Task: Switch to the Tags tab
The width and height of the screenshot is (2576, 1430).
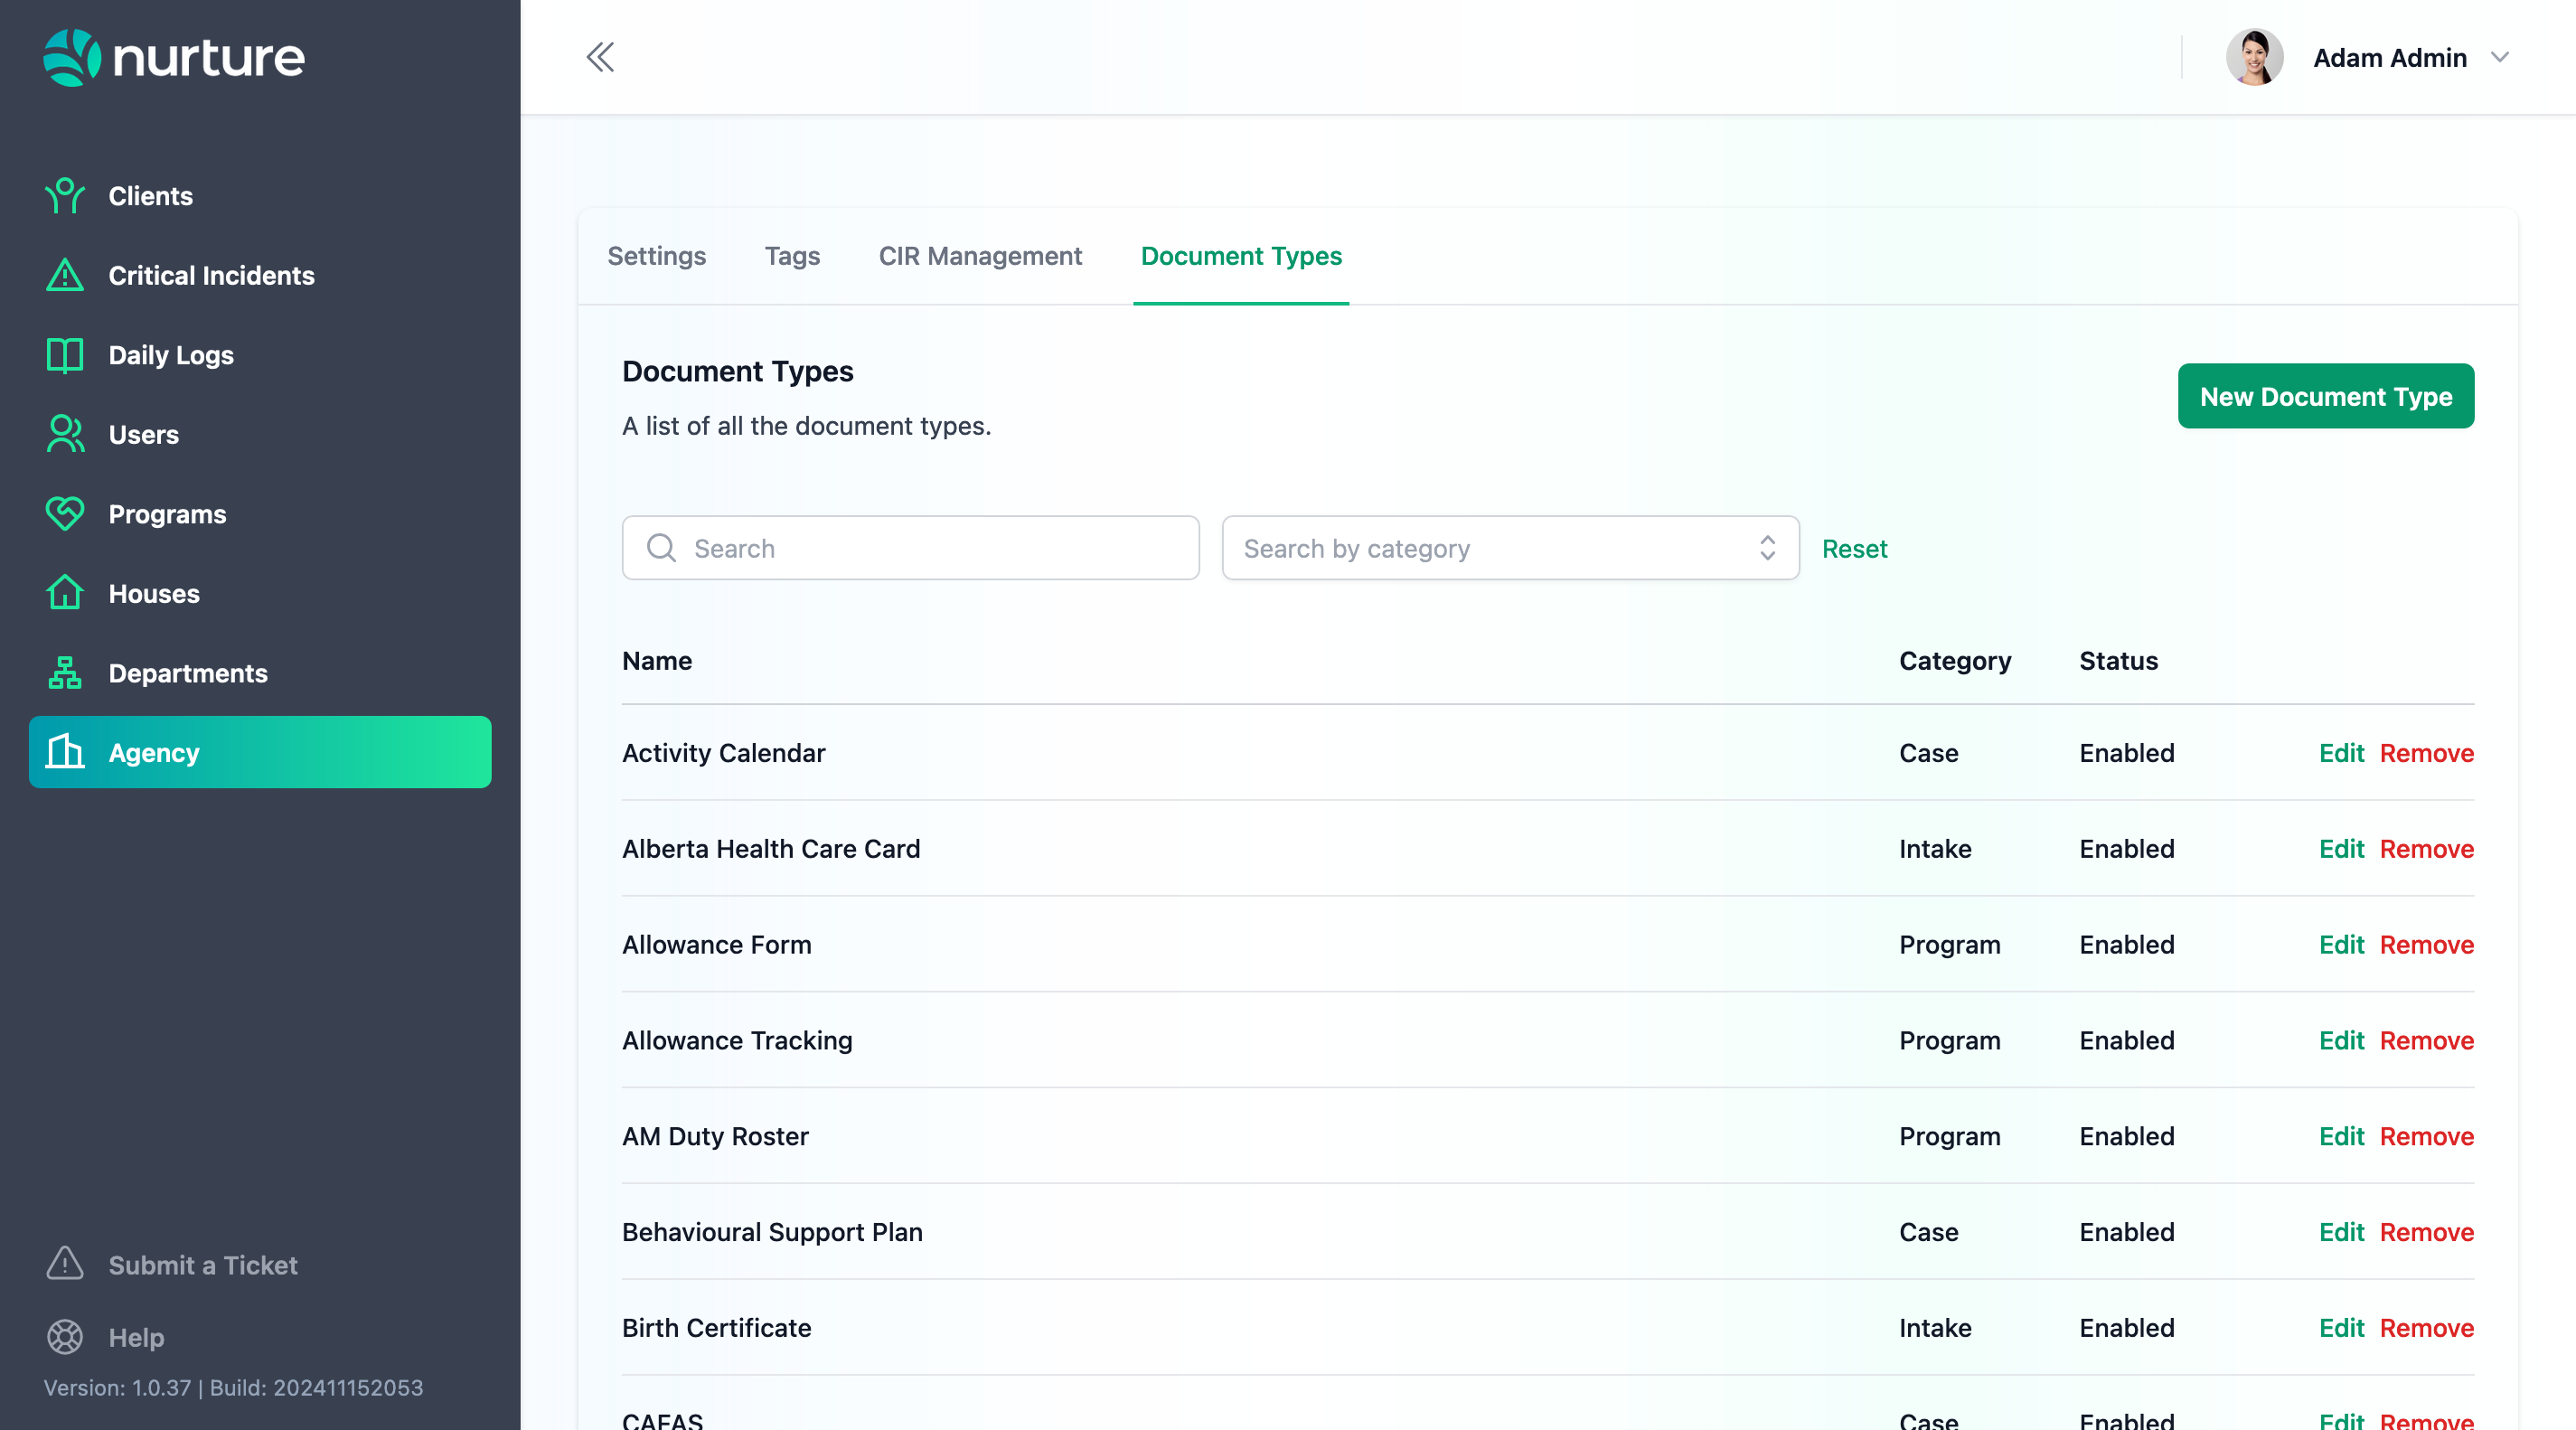Action: pyautogui.click(x=792, y=256)
